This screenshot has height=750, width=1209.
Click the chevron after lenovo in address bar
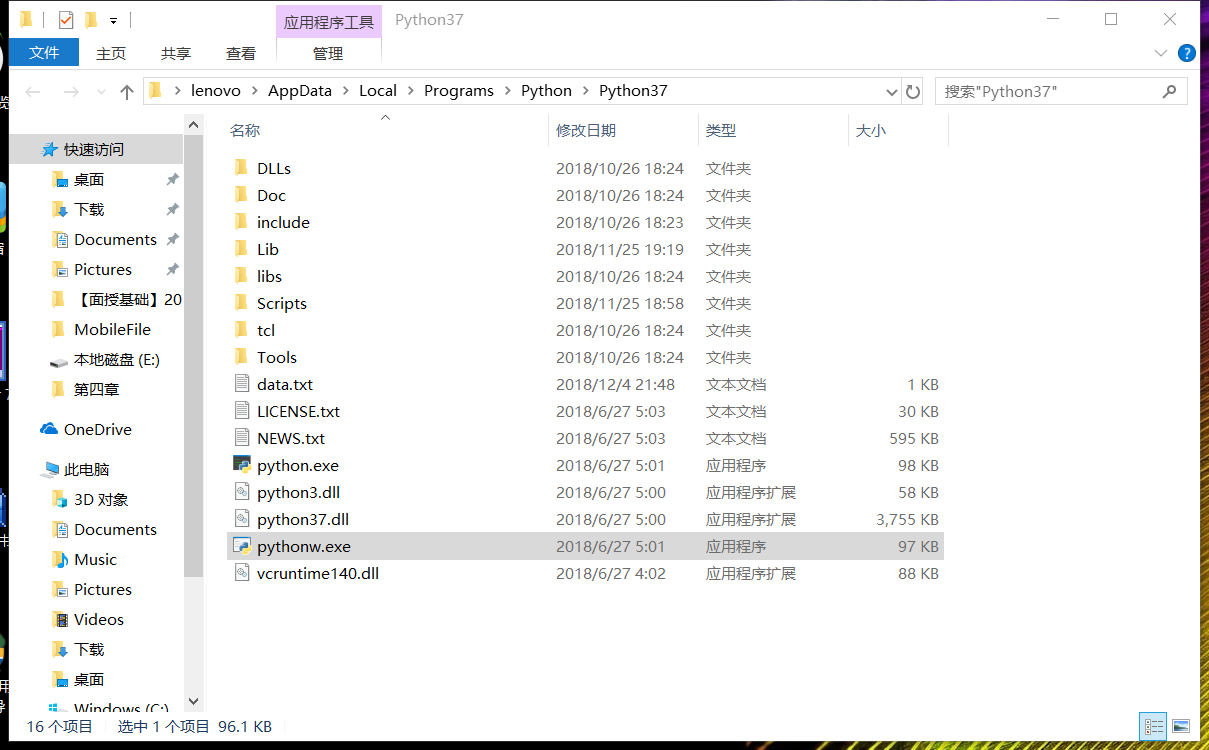254,91
